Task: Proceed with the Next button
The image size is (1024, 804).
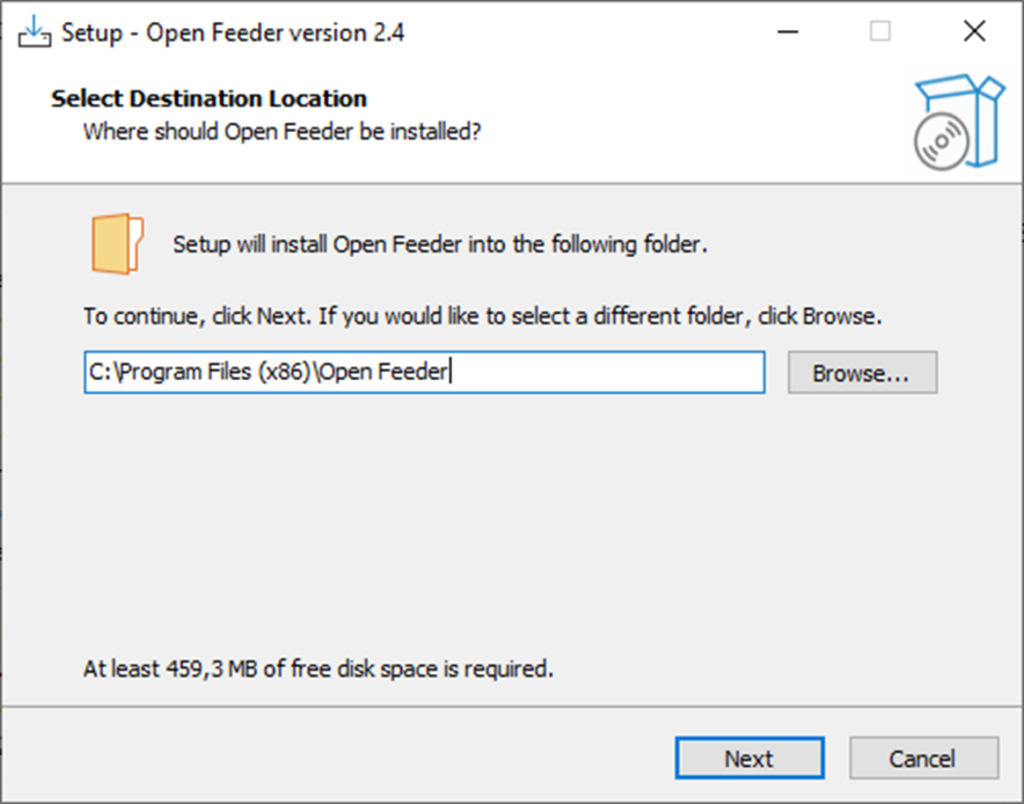Action: click(x=749, y=758)
